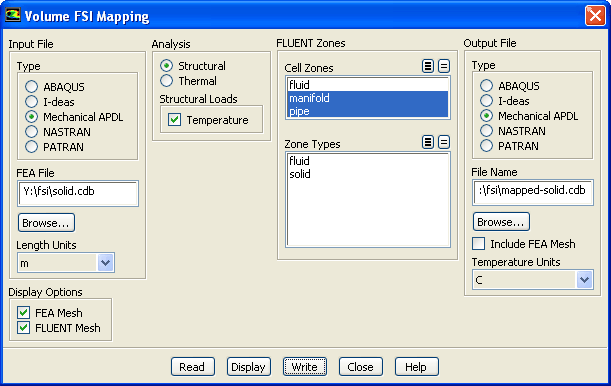Open Temperature Units dropdown
Viewport: 611px width, 386px height.
tap(585, 280)
